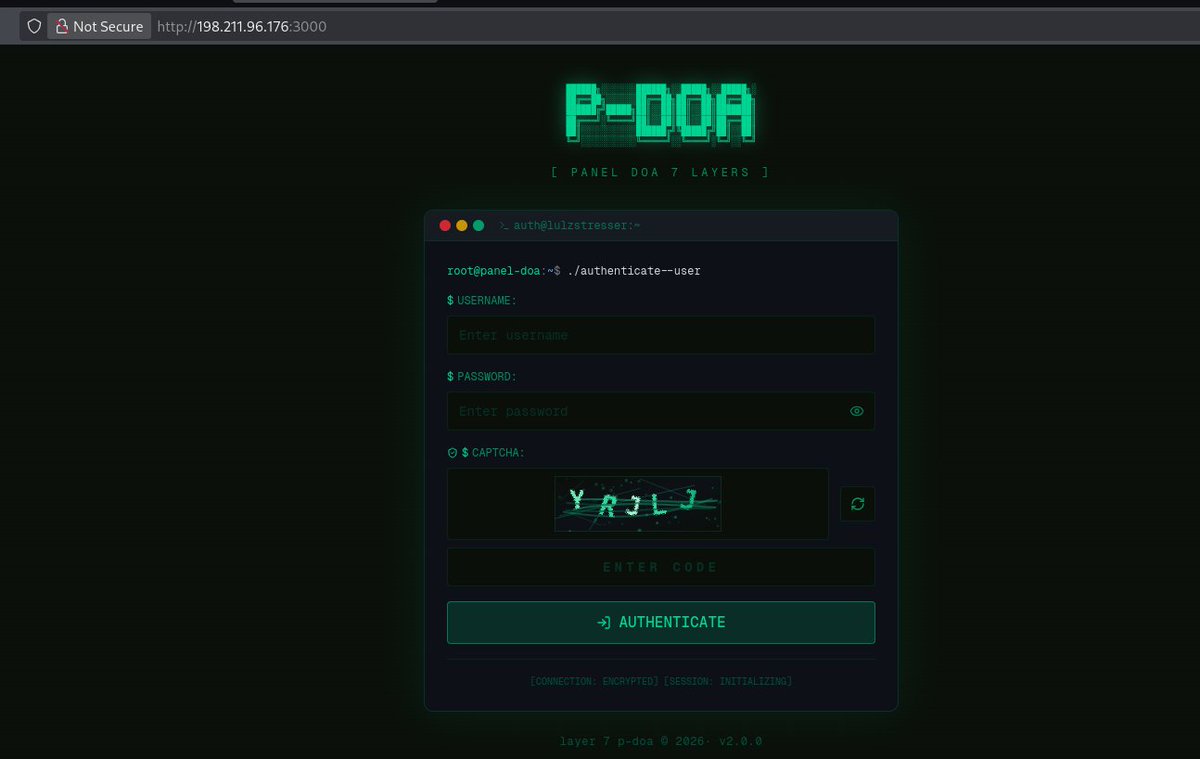Click the '$ PASSWORD:' label
This screenshot has width=1200, height=759.
tap(482, 377)
